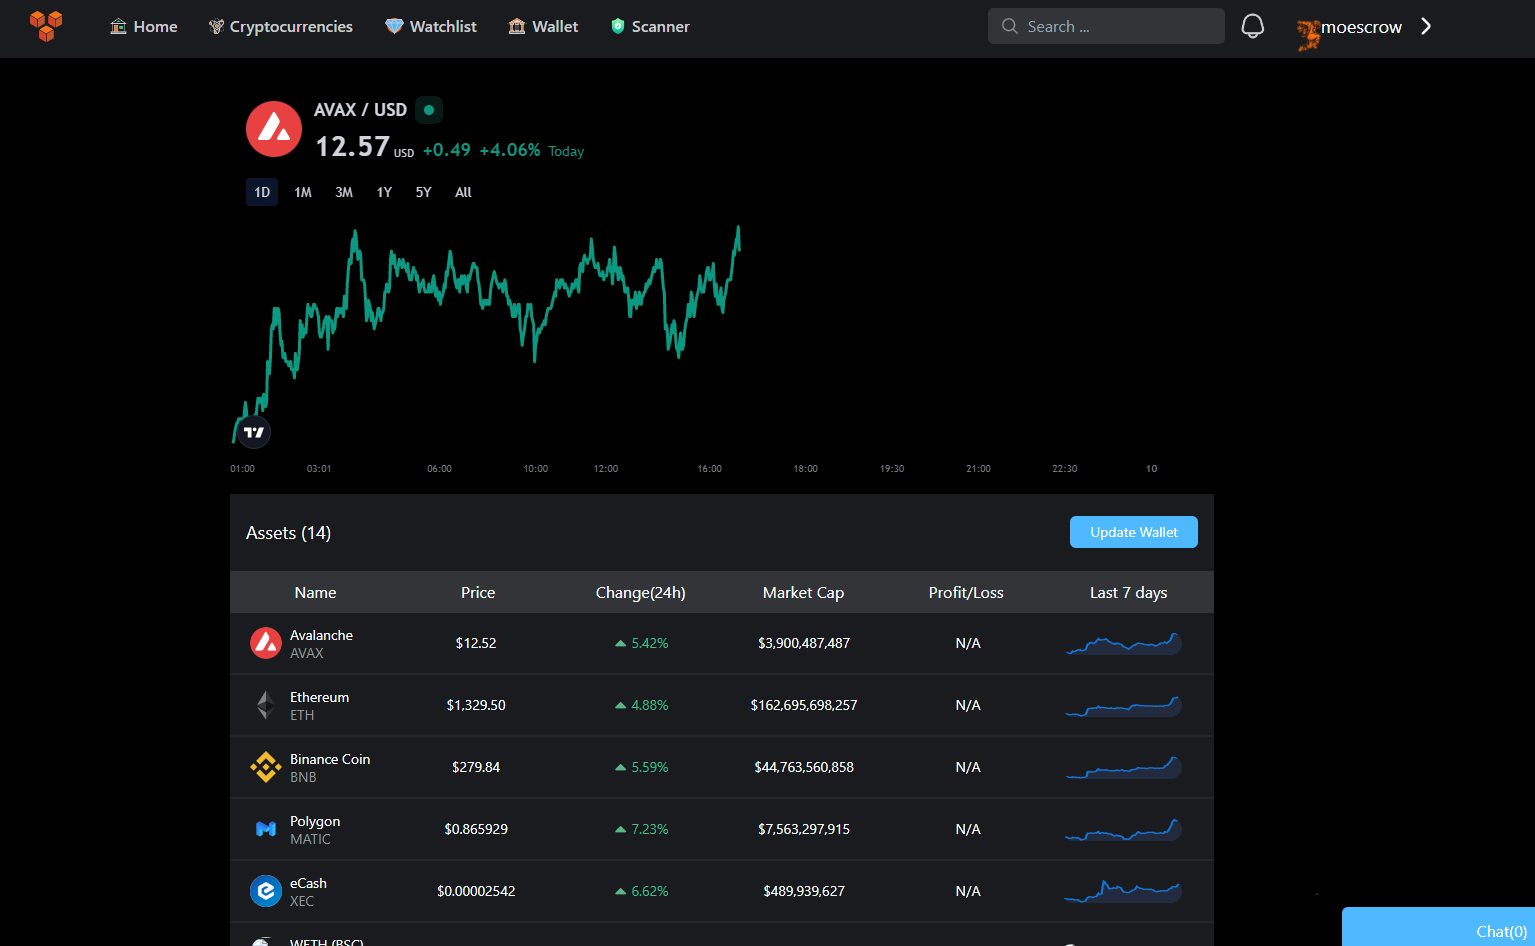Viewport: 1535px width, 946px height.
Task: Click the eCash XEC icon
Action: point(266,891)
